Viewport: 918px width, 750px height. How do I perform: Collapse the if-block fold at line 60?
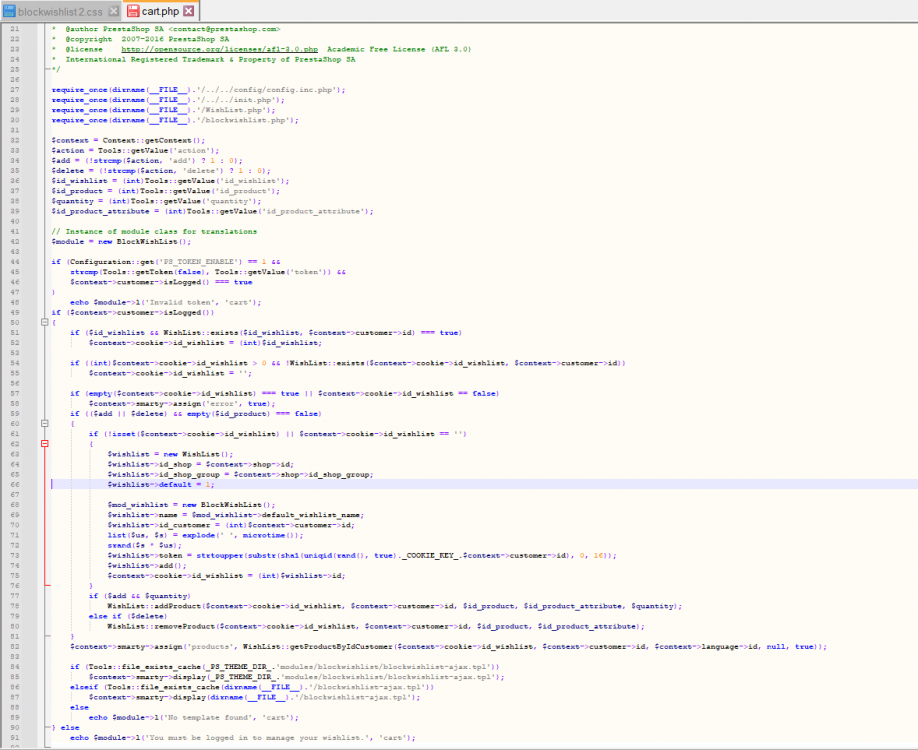(x=45, y=423)
